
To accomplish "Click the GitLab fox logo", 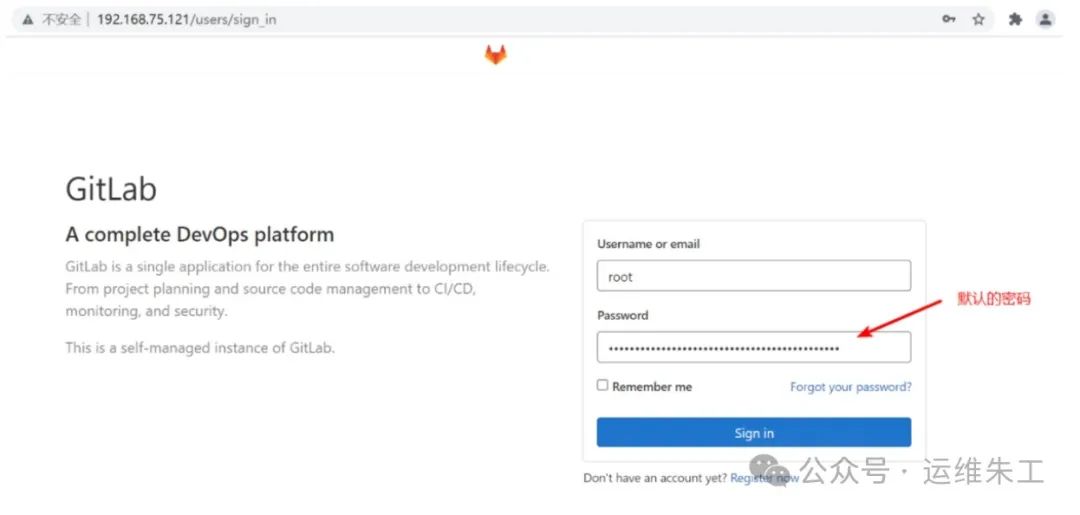I will tap(495, 55).
